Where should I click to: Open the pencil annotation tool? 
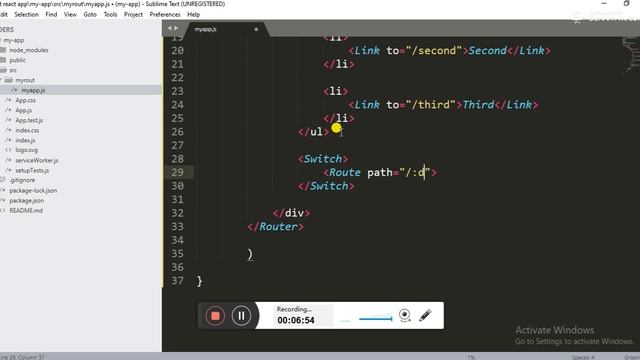(425, 315)
